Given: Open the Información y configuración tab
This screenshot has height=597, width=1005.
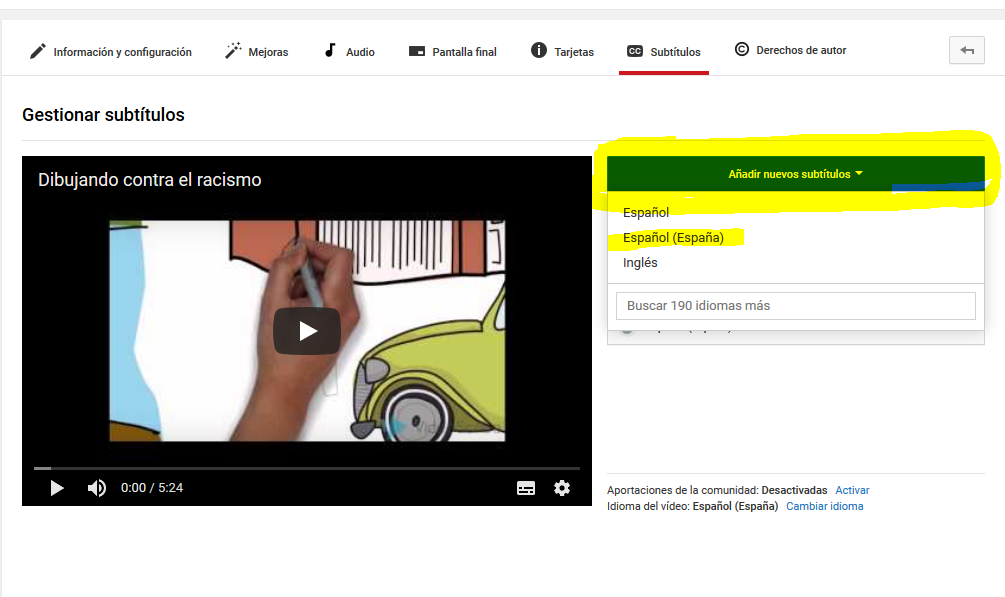Looking at the screenshot, I should (111, 52).
